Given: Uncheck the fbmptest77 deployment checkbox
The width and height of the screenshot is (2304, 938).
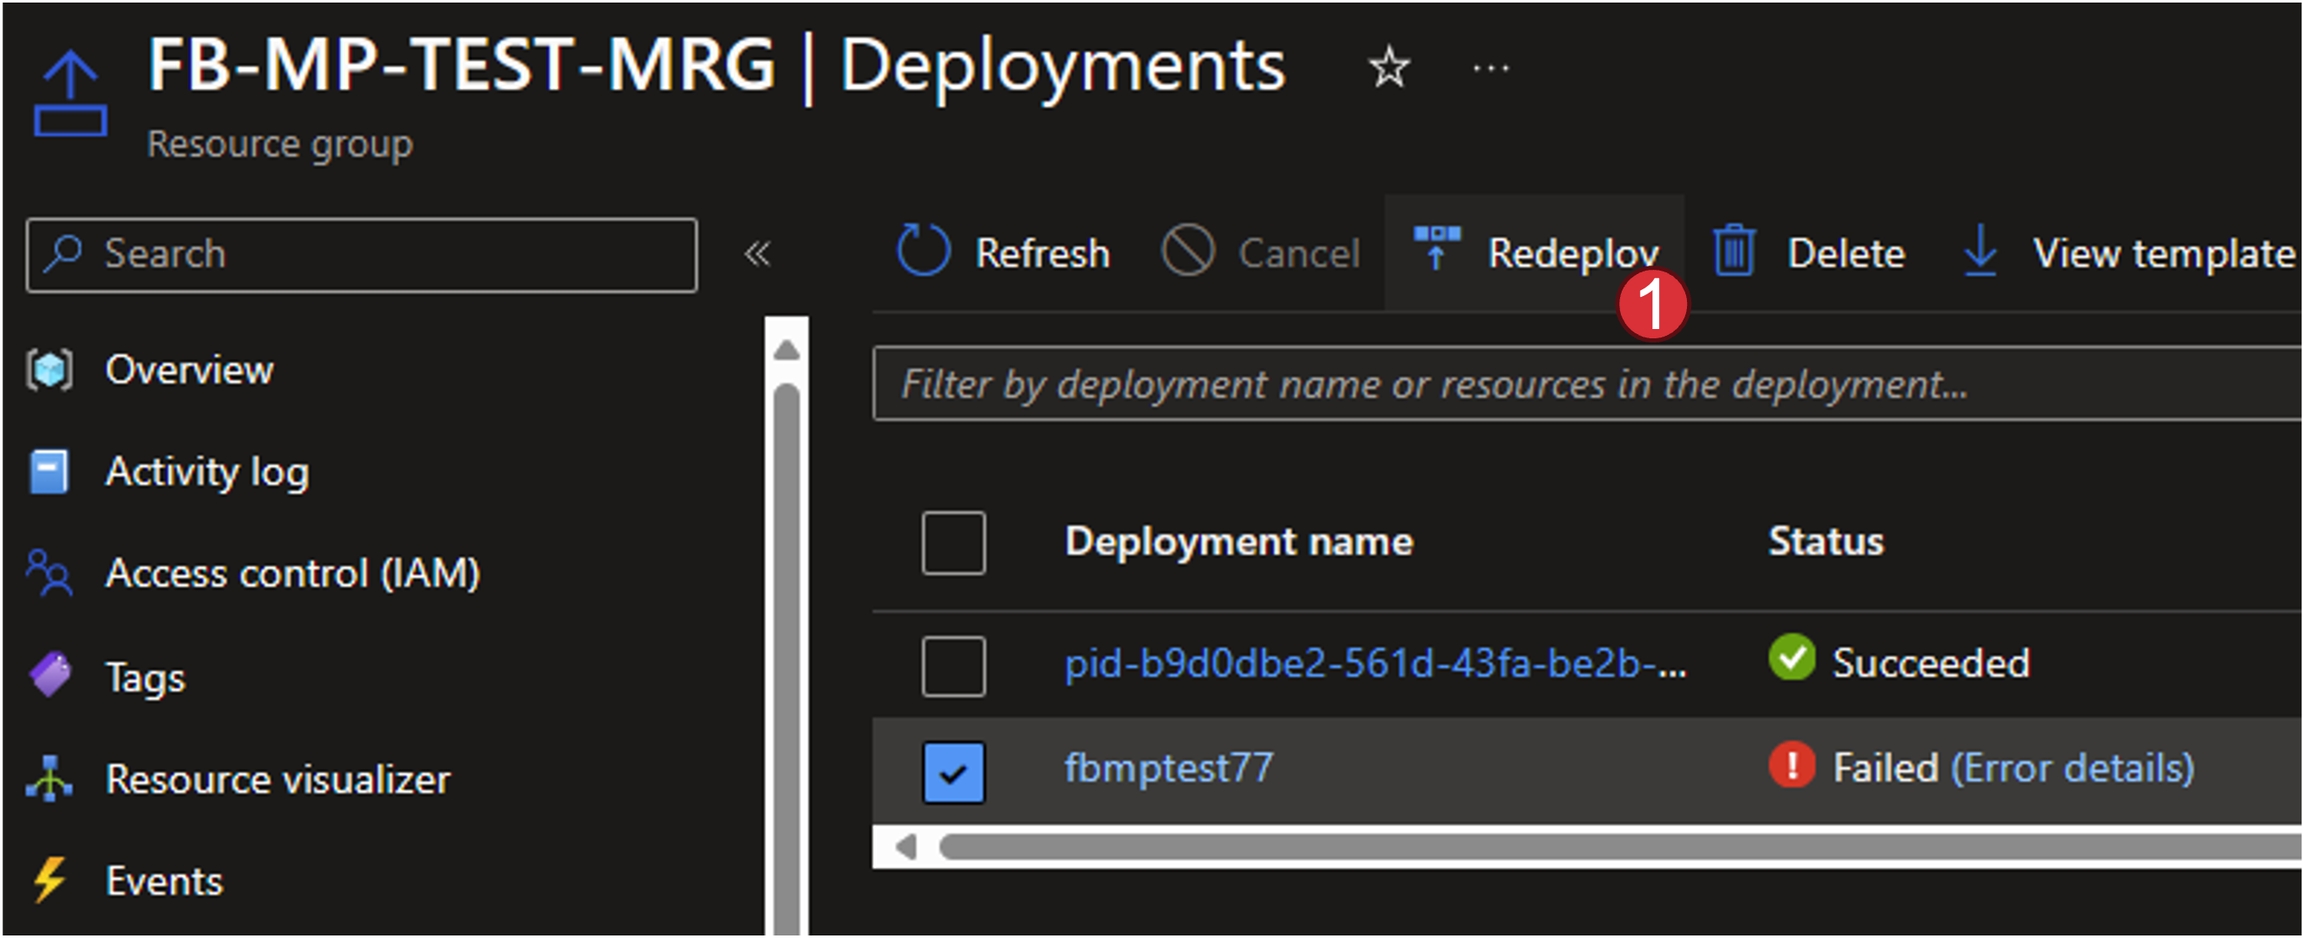Looking at the screenshot, I should pos(953,771).
